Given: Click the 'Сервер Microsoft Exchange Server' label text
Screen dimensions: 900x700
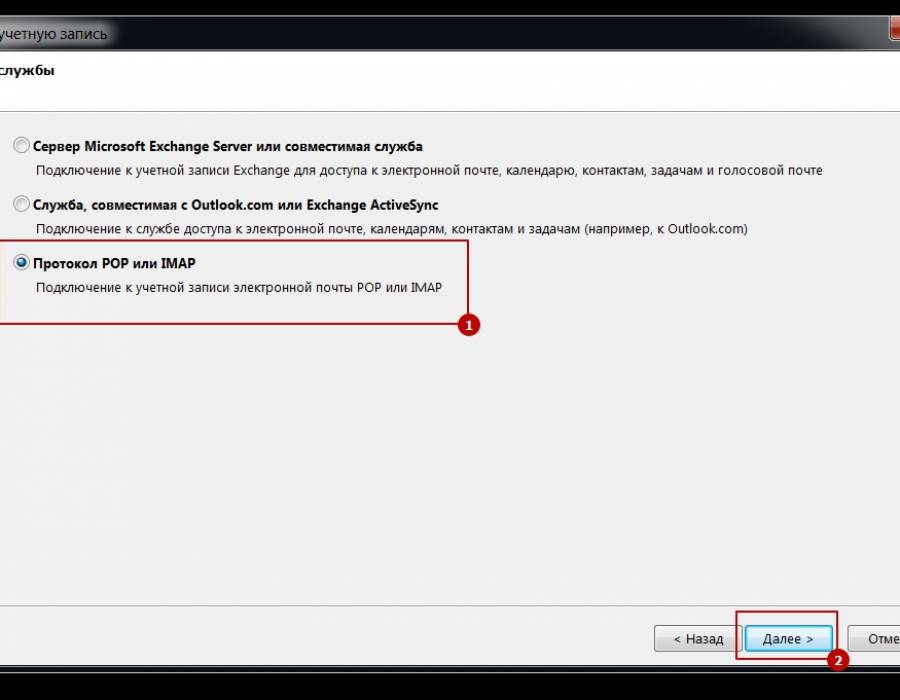Looking at the screenshot, I should pyautogui.click(x=228, y=146).
